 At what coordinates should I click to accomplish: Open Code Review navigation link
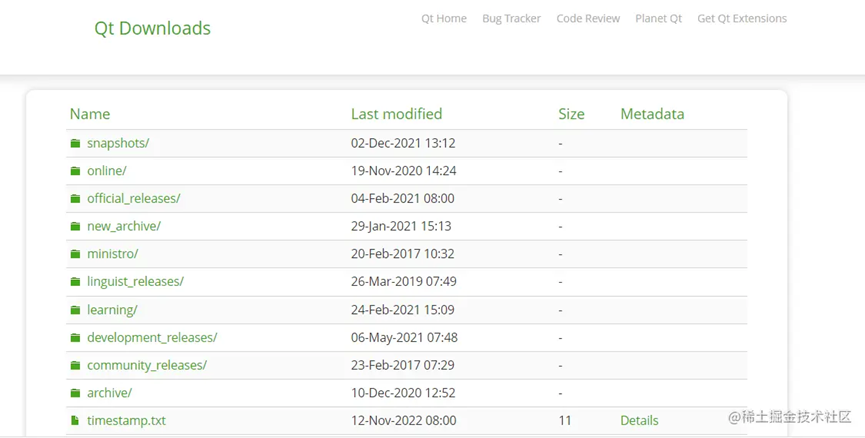pyautogui.click(x=588, y=18)
